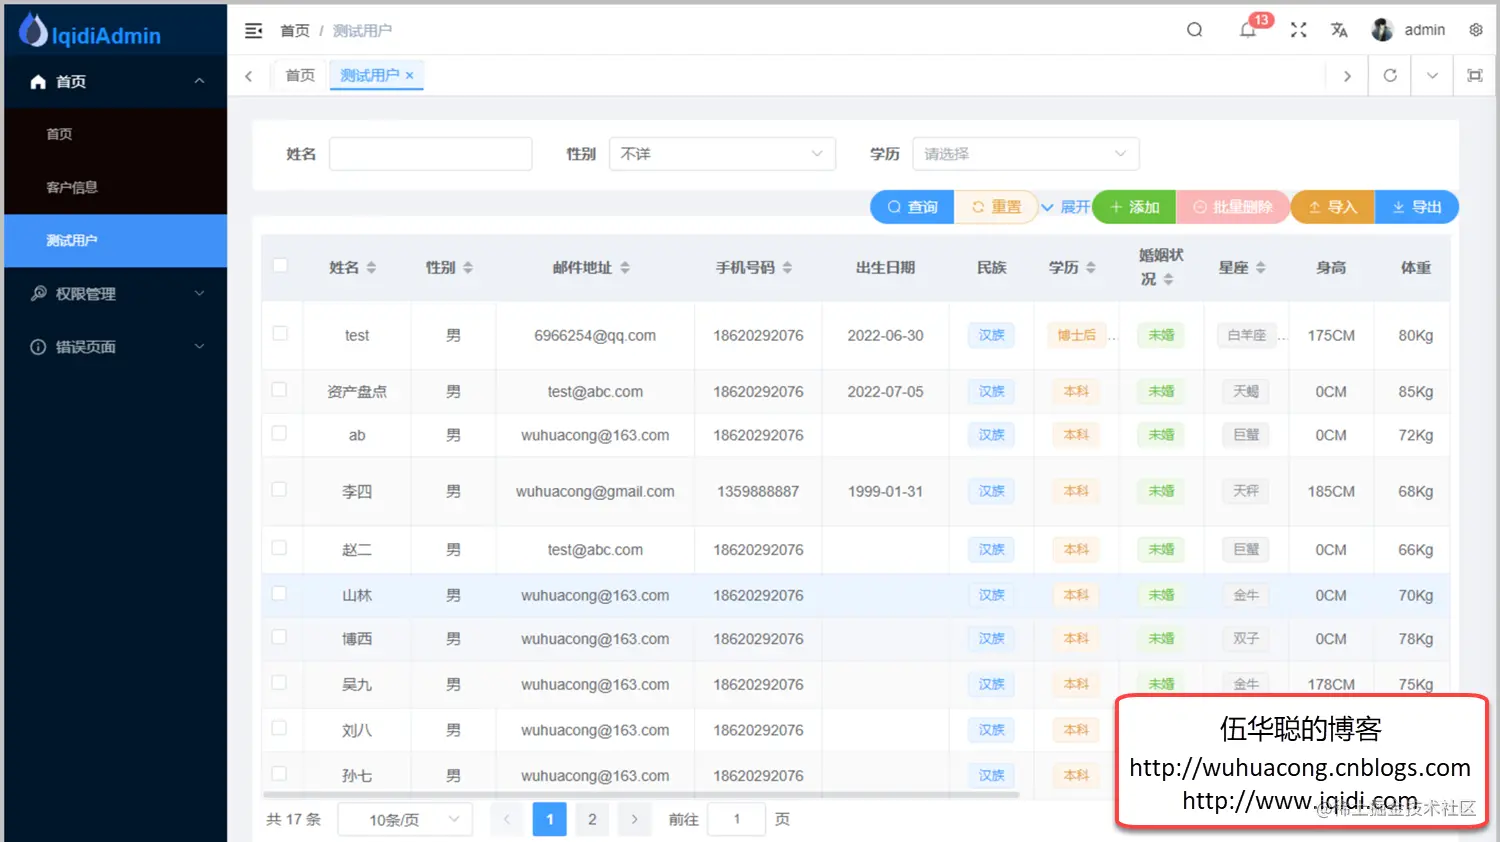Check the row checkbox for 博西
The image size is (1500, 842).
click(280, 637)
